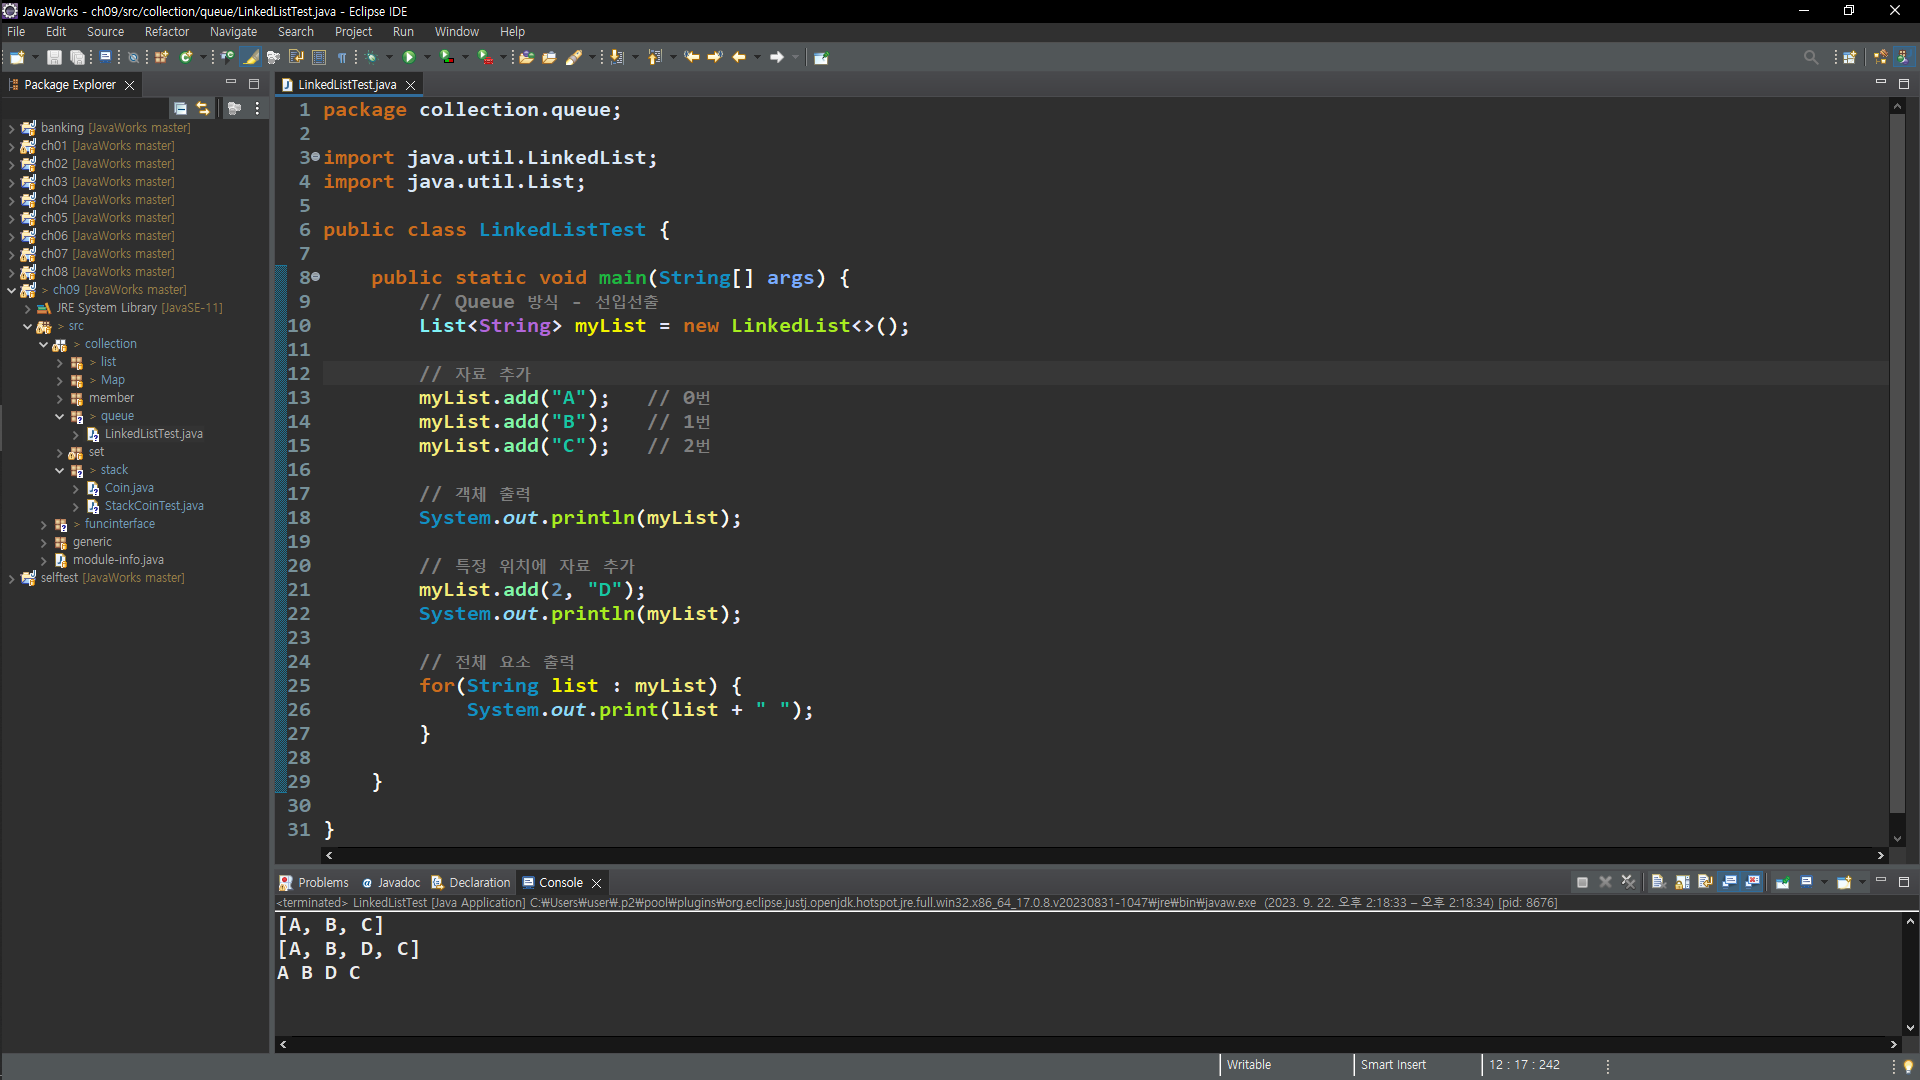
Task: Collapse the stack package in the tree
Action: pos(59,470)
